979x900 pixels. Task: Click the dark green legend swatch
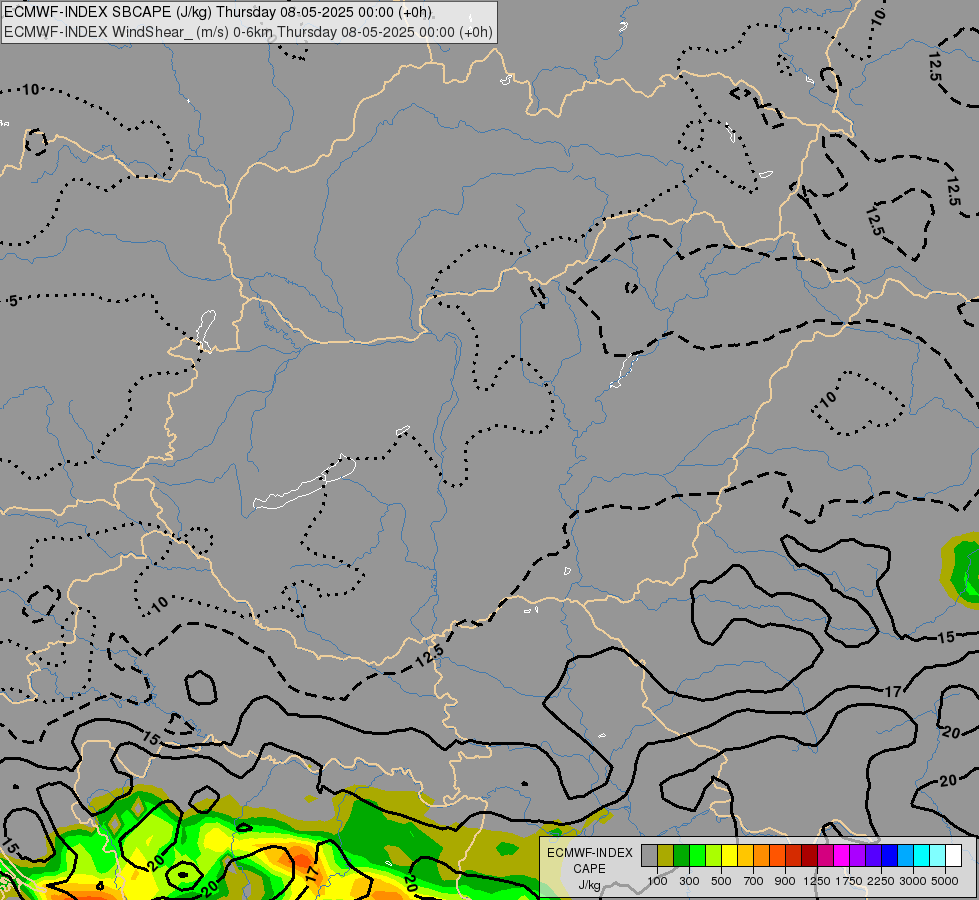(x=682, y=855)
